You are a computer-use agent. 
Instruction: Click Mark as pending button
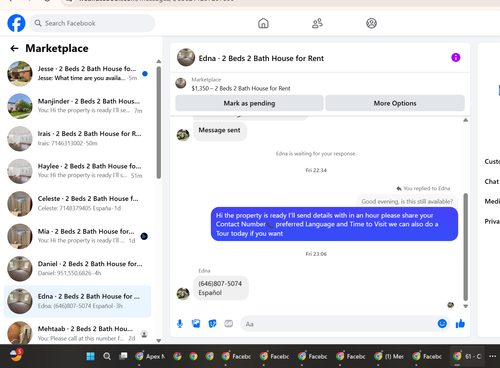tap(249, 103)
